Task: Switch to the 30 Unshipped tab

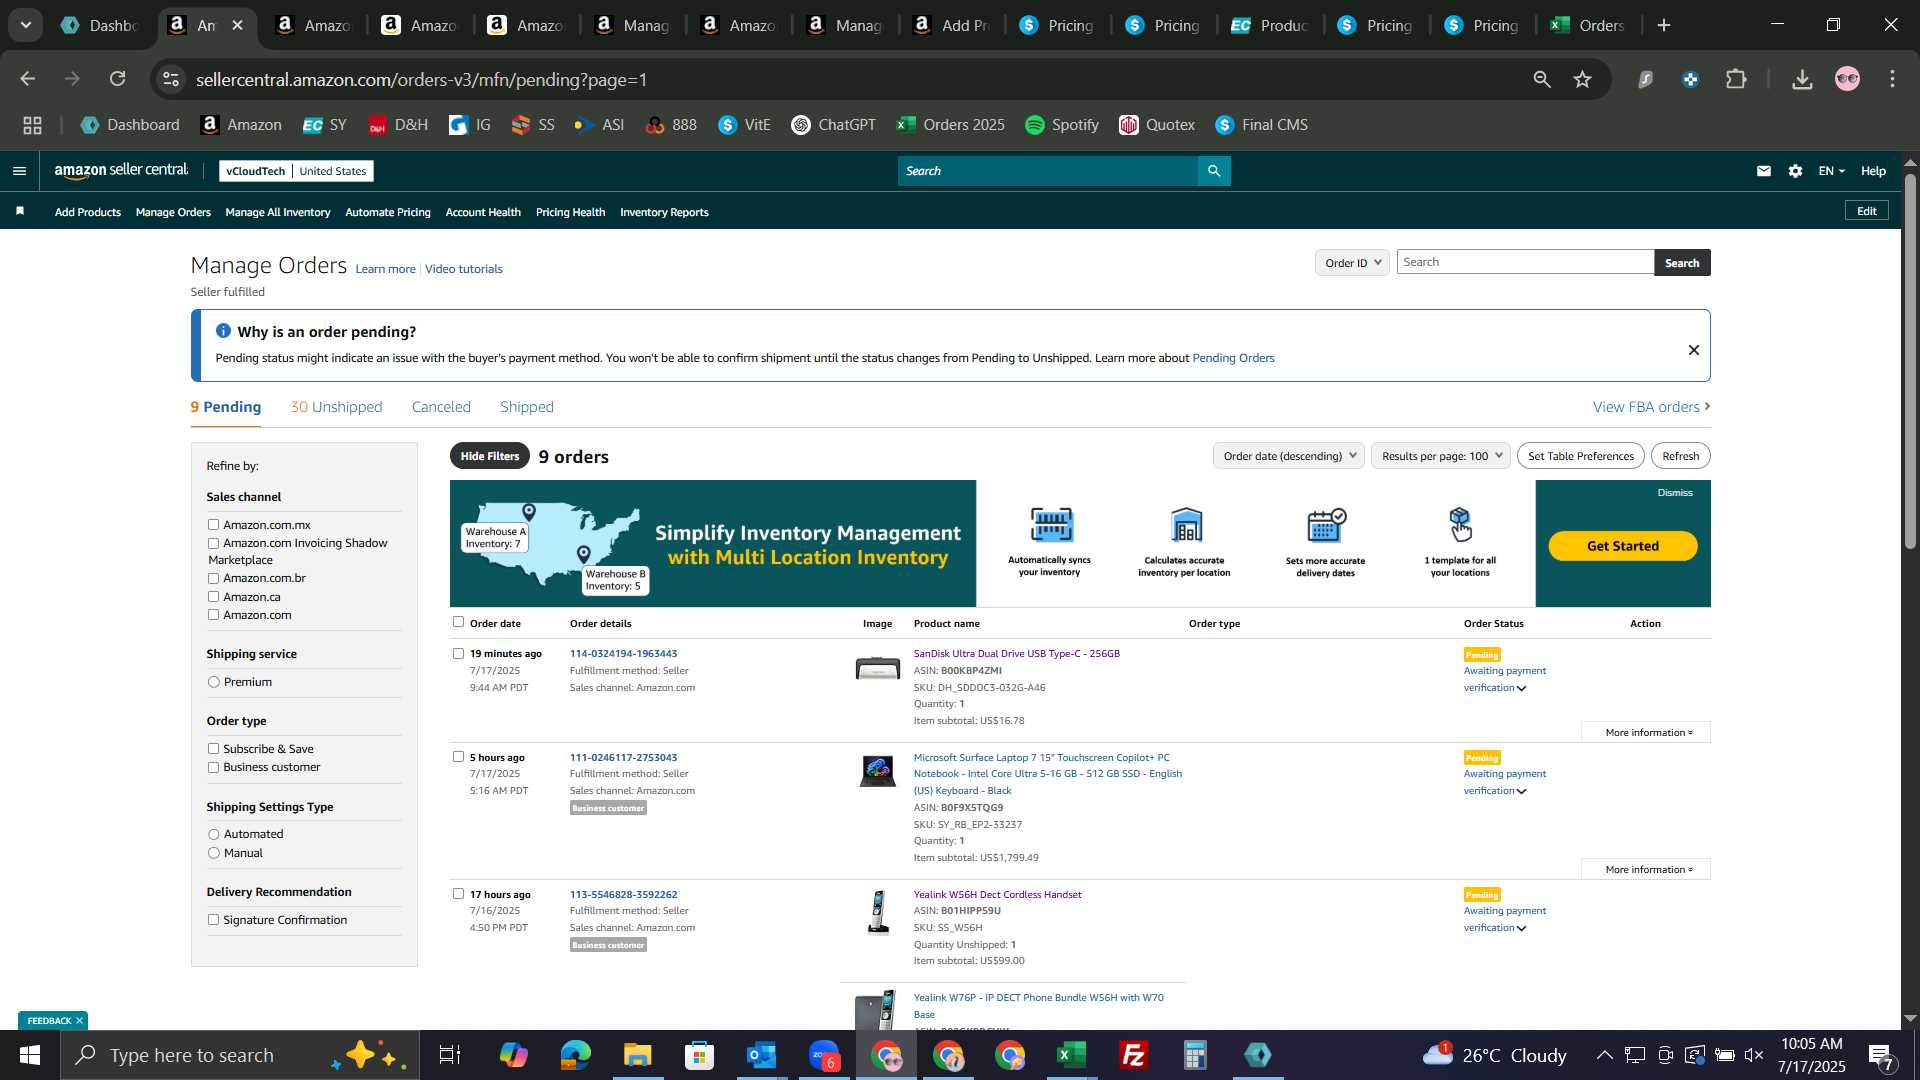Action: 336,407
